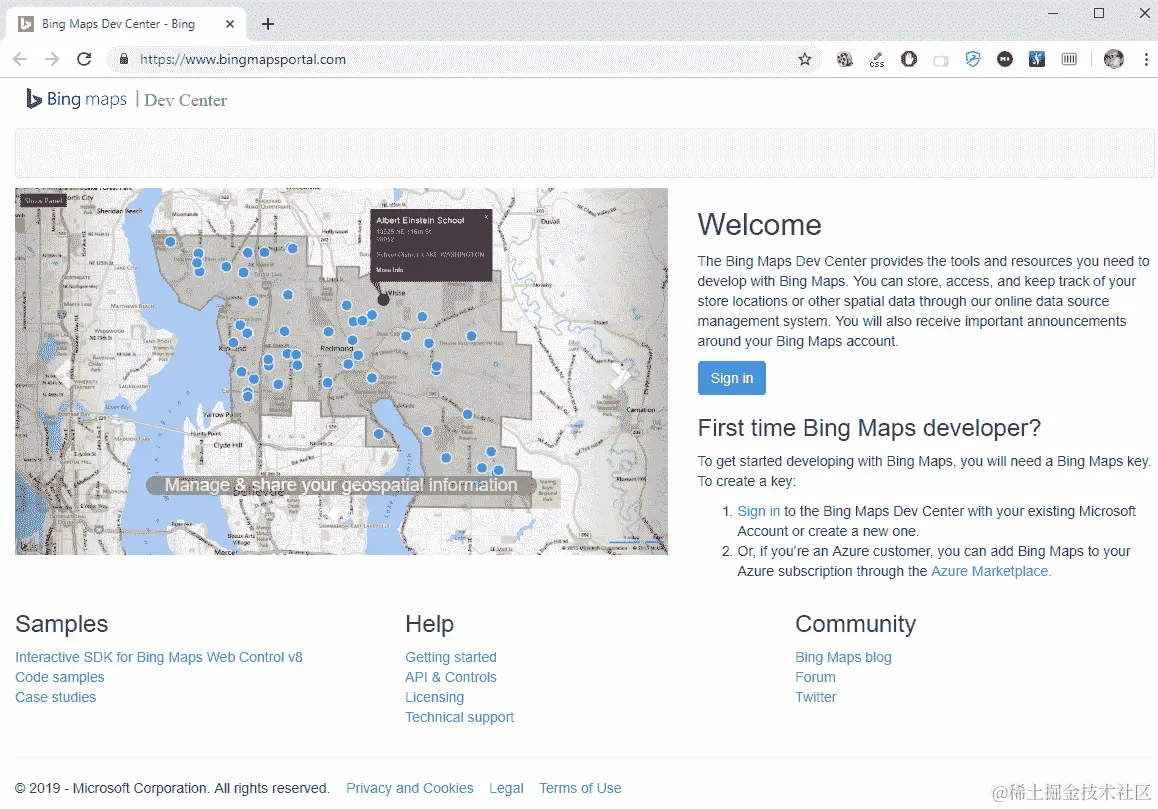
Task: Open the Licensing link
Action: [434, 697]
